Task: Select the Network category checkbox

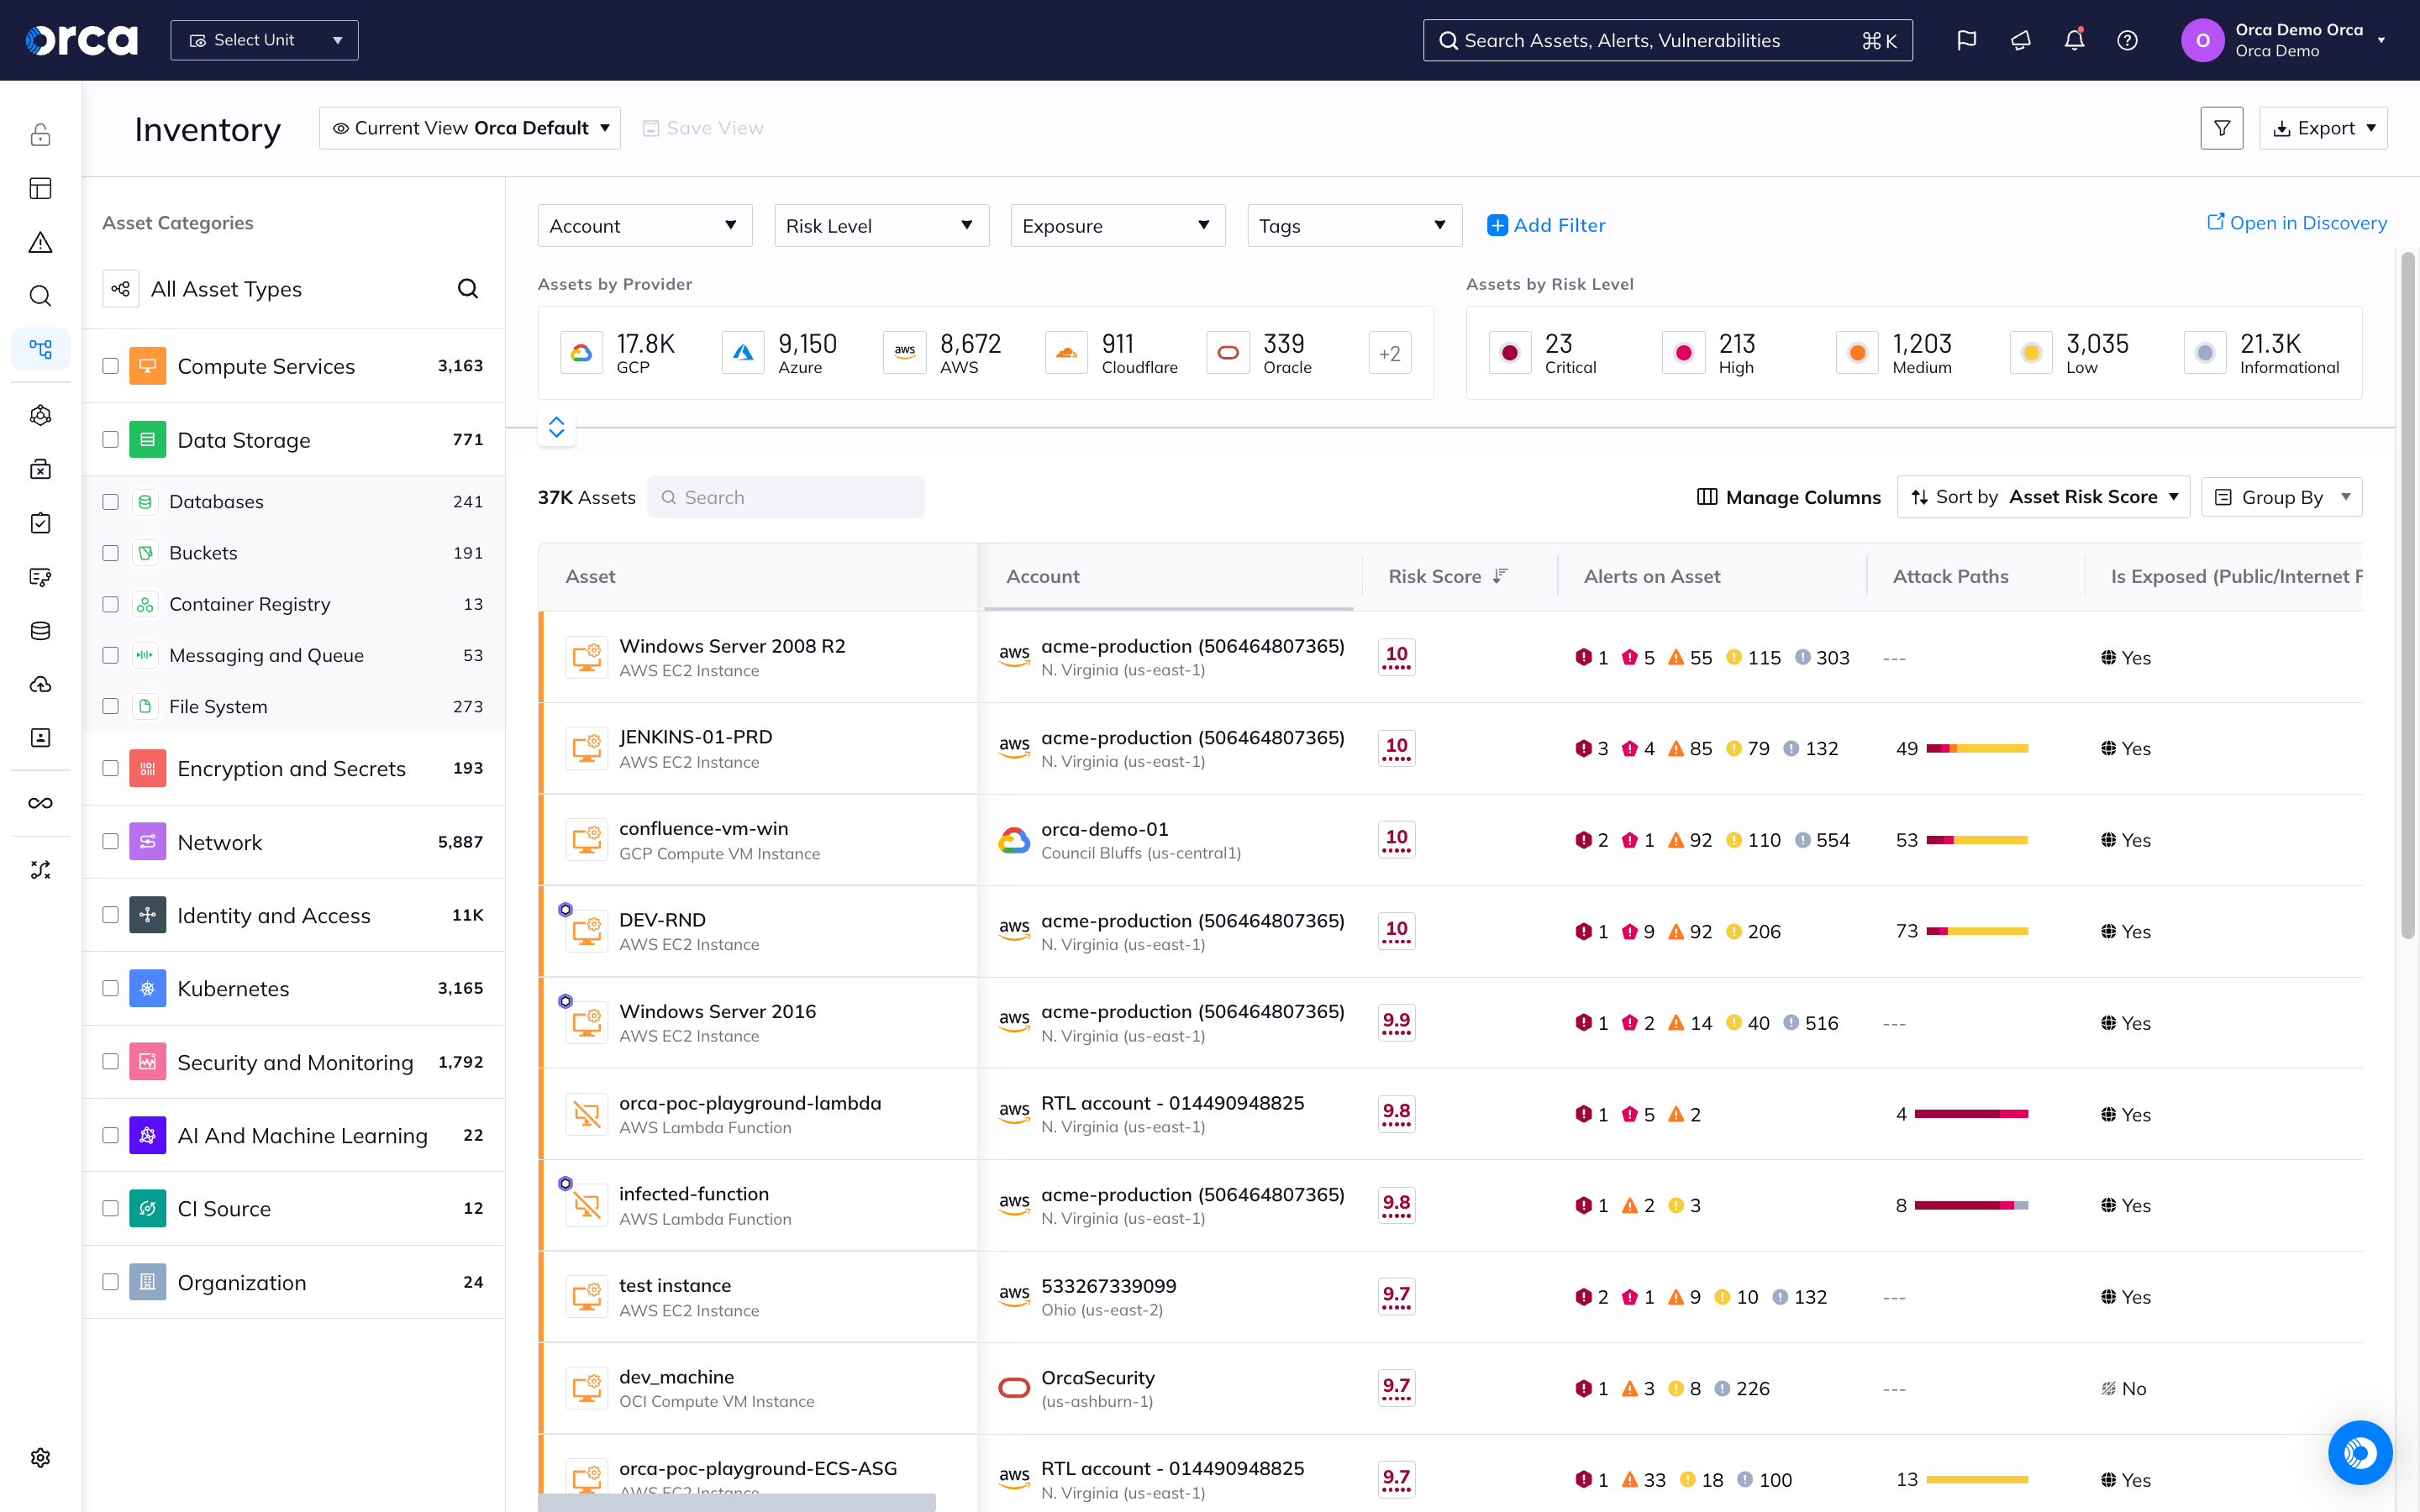Action: click(x=110, y=841)
